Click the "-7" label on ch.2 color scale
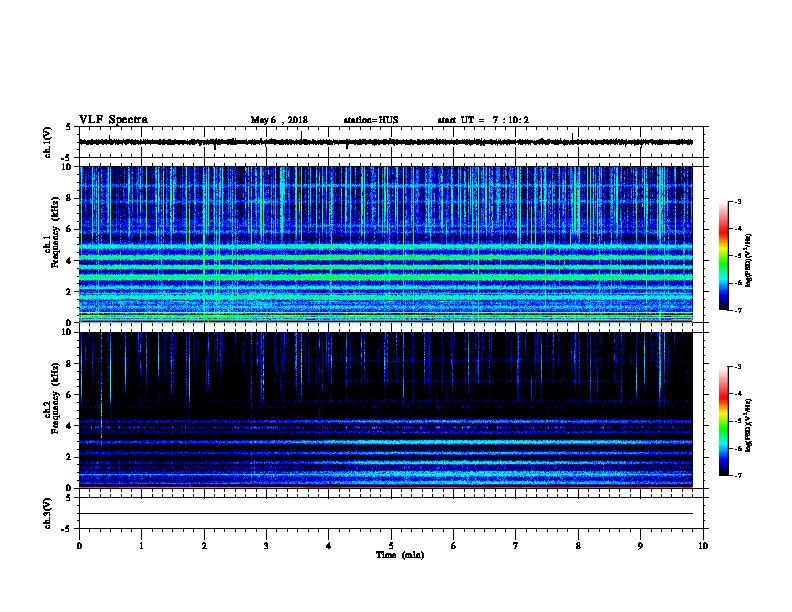This screenshot has width=792, height=612. [x=737, y=476]
